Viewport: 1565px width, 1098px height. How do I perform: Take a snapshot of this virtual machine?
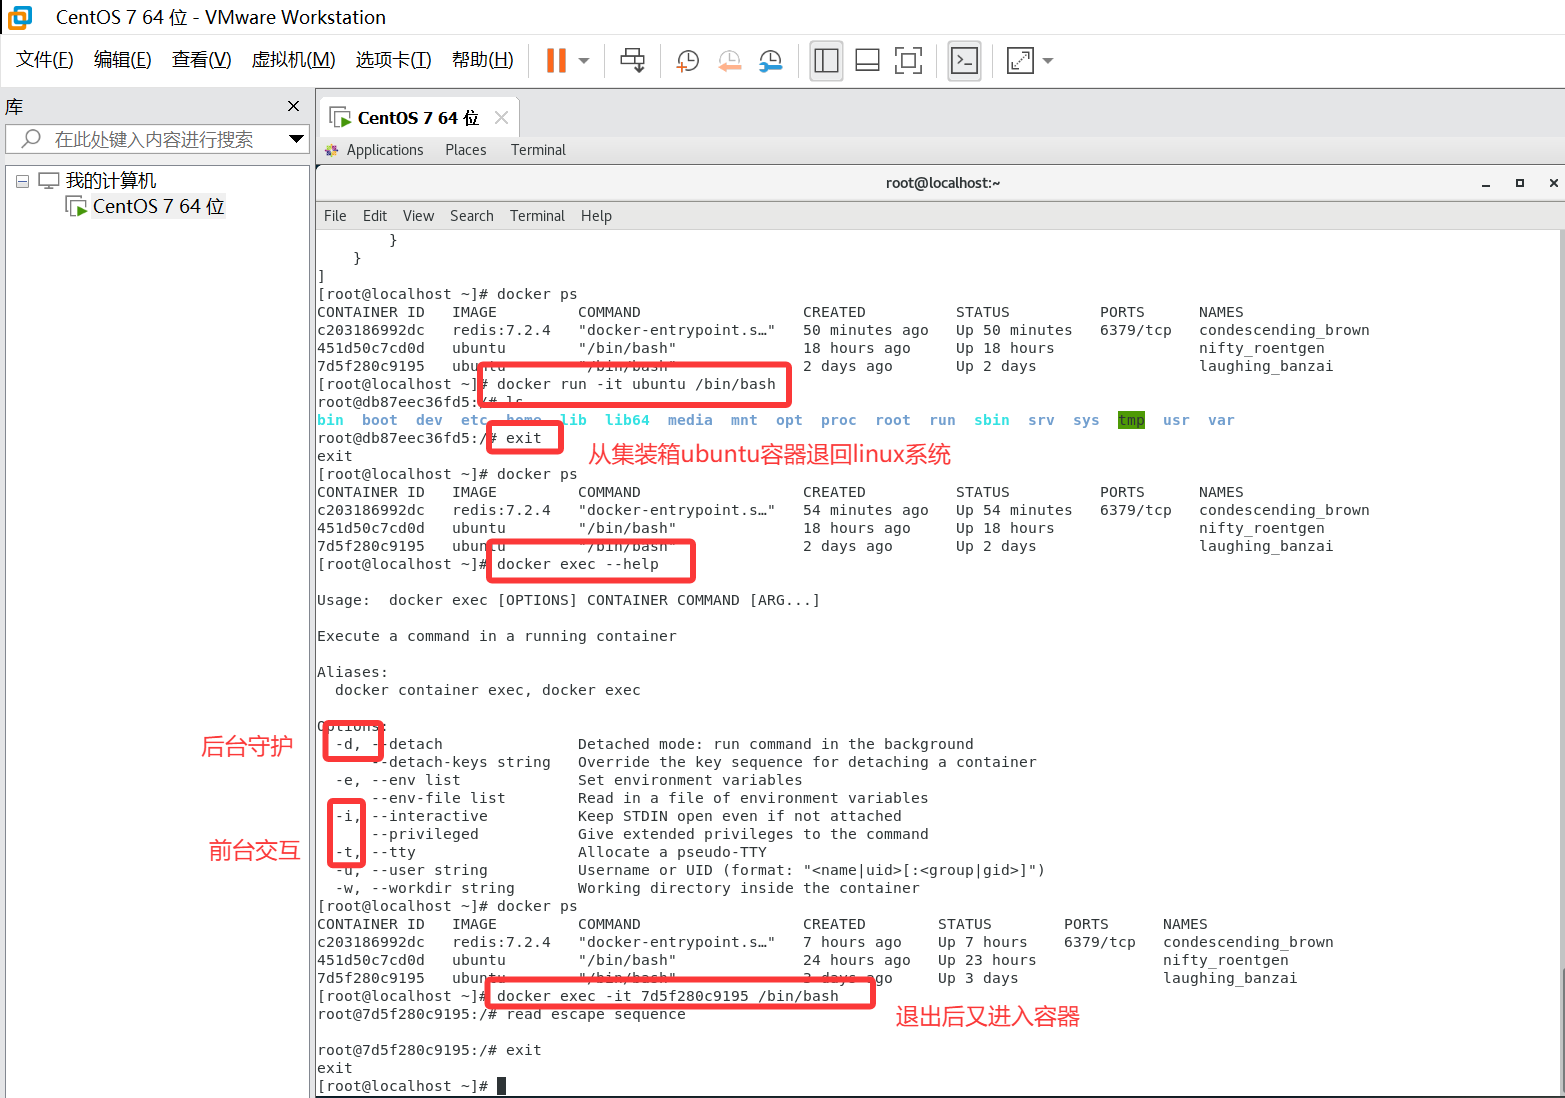[686, 60]
